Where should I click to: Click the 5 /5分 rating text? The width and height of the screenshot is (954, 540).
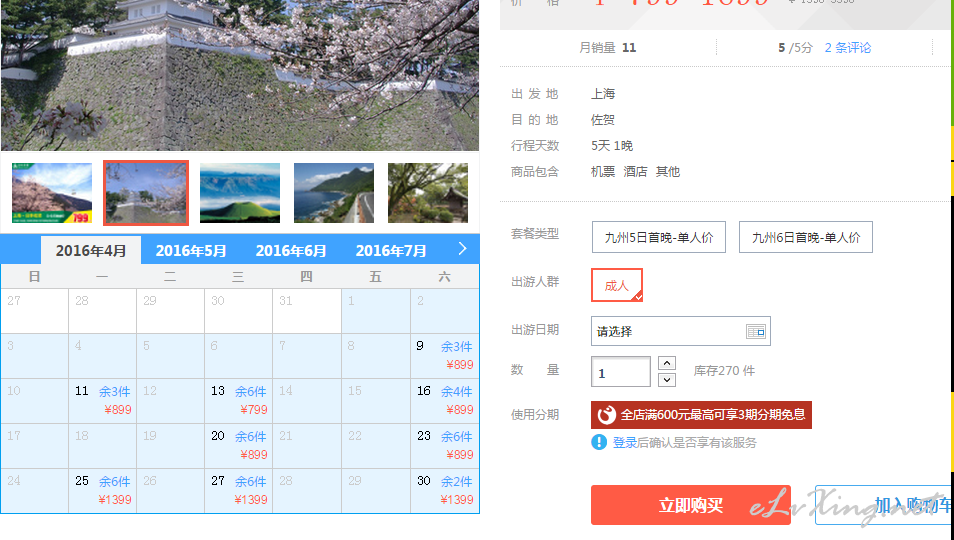tap(795, 48)
